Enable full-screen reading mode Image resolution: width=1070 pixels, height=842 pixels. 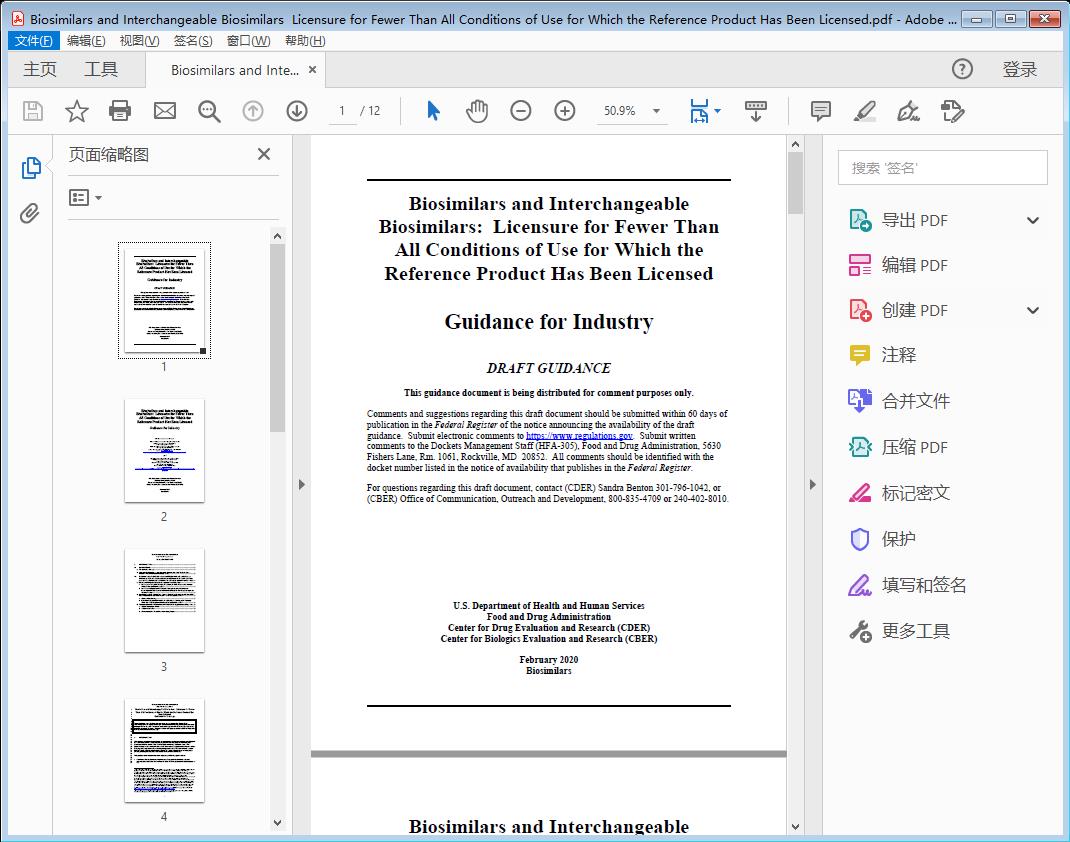coord(754,111)
